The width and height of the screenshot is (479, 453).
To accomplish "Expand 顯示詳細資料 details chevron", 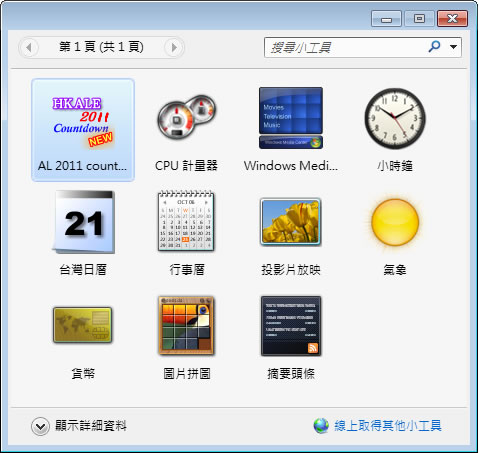I will pos(40,426).
